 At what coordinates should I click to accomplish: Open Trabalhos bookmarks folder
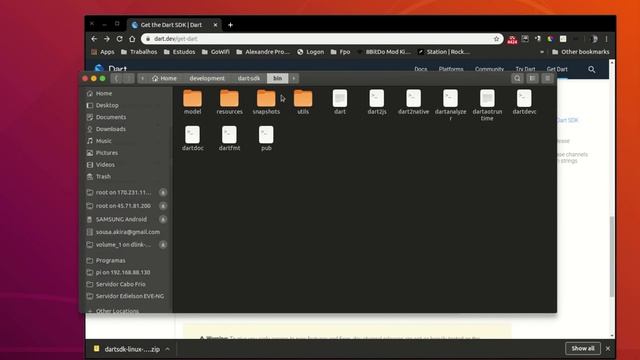tap(139, 52)
